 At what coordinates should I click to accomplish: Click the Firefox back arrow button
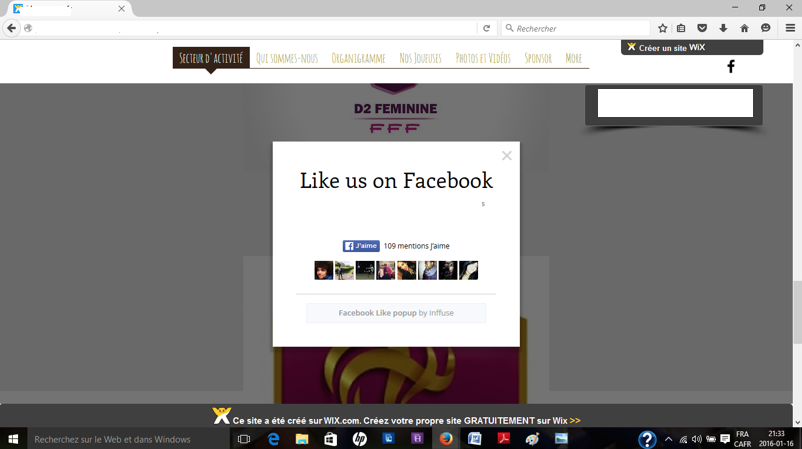(x=11, y=28)
